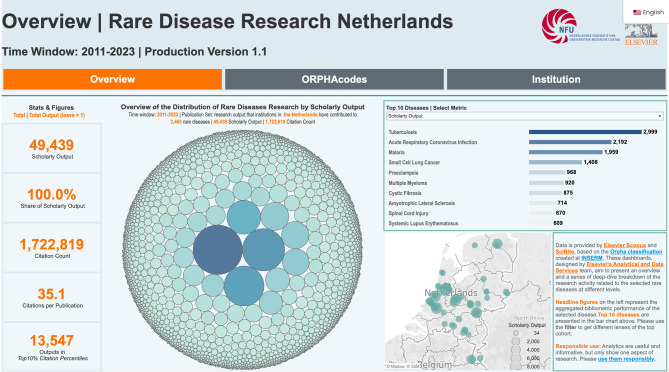
Task: Select the Overview tab
Action: pos(113,79)
